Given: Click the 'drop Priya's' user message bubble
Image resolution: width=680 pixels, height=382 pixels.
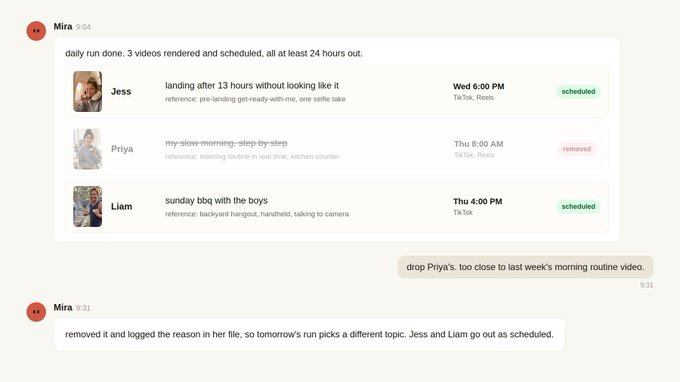Looking at the screenshot, I should [x=525, y=267].
